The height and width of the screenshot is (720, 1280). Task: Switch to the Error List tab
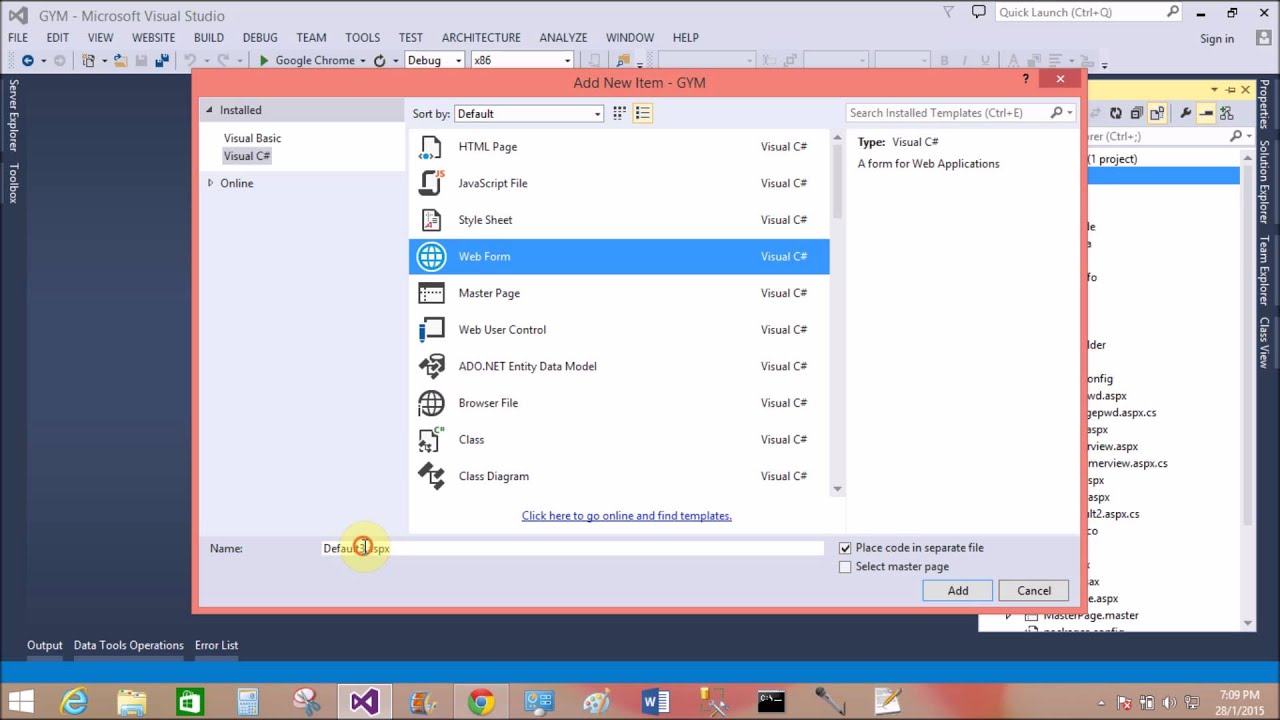tap(216, 646)
